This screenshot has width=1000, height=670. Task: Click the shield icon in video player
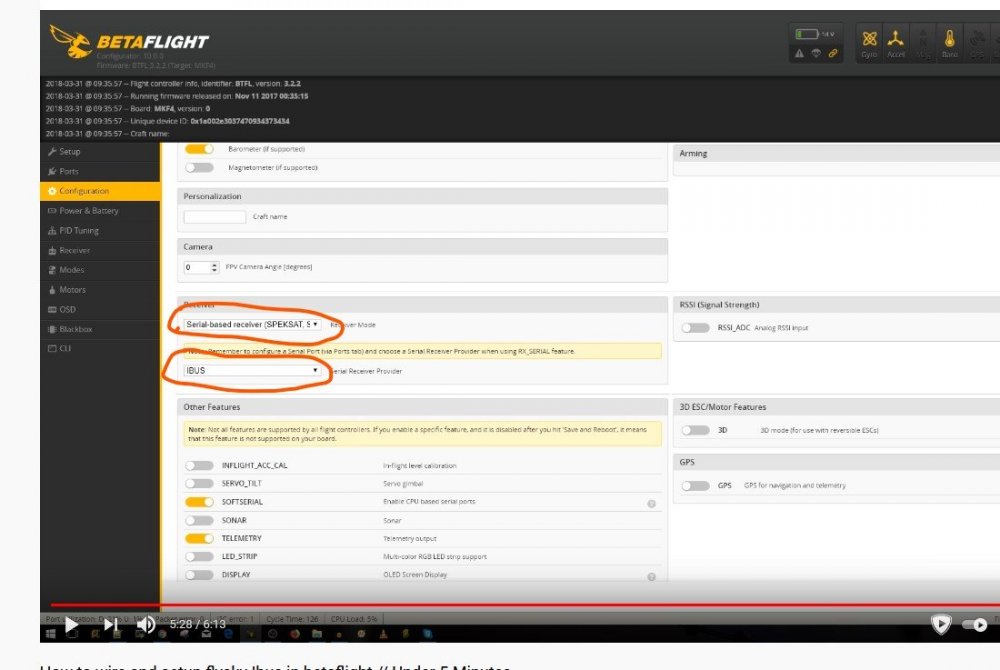[941, 624]
